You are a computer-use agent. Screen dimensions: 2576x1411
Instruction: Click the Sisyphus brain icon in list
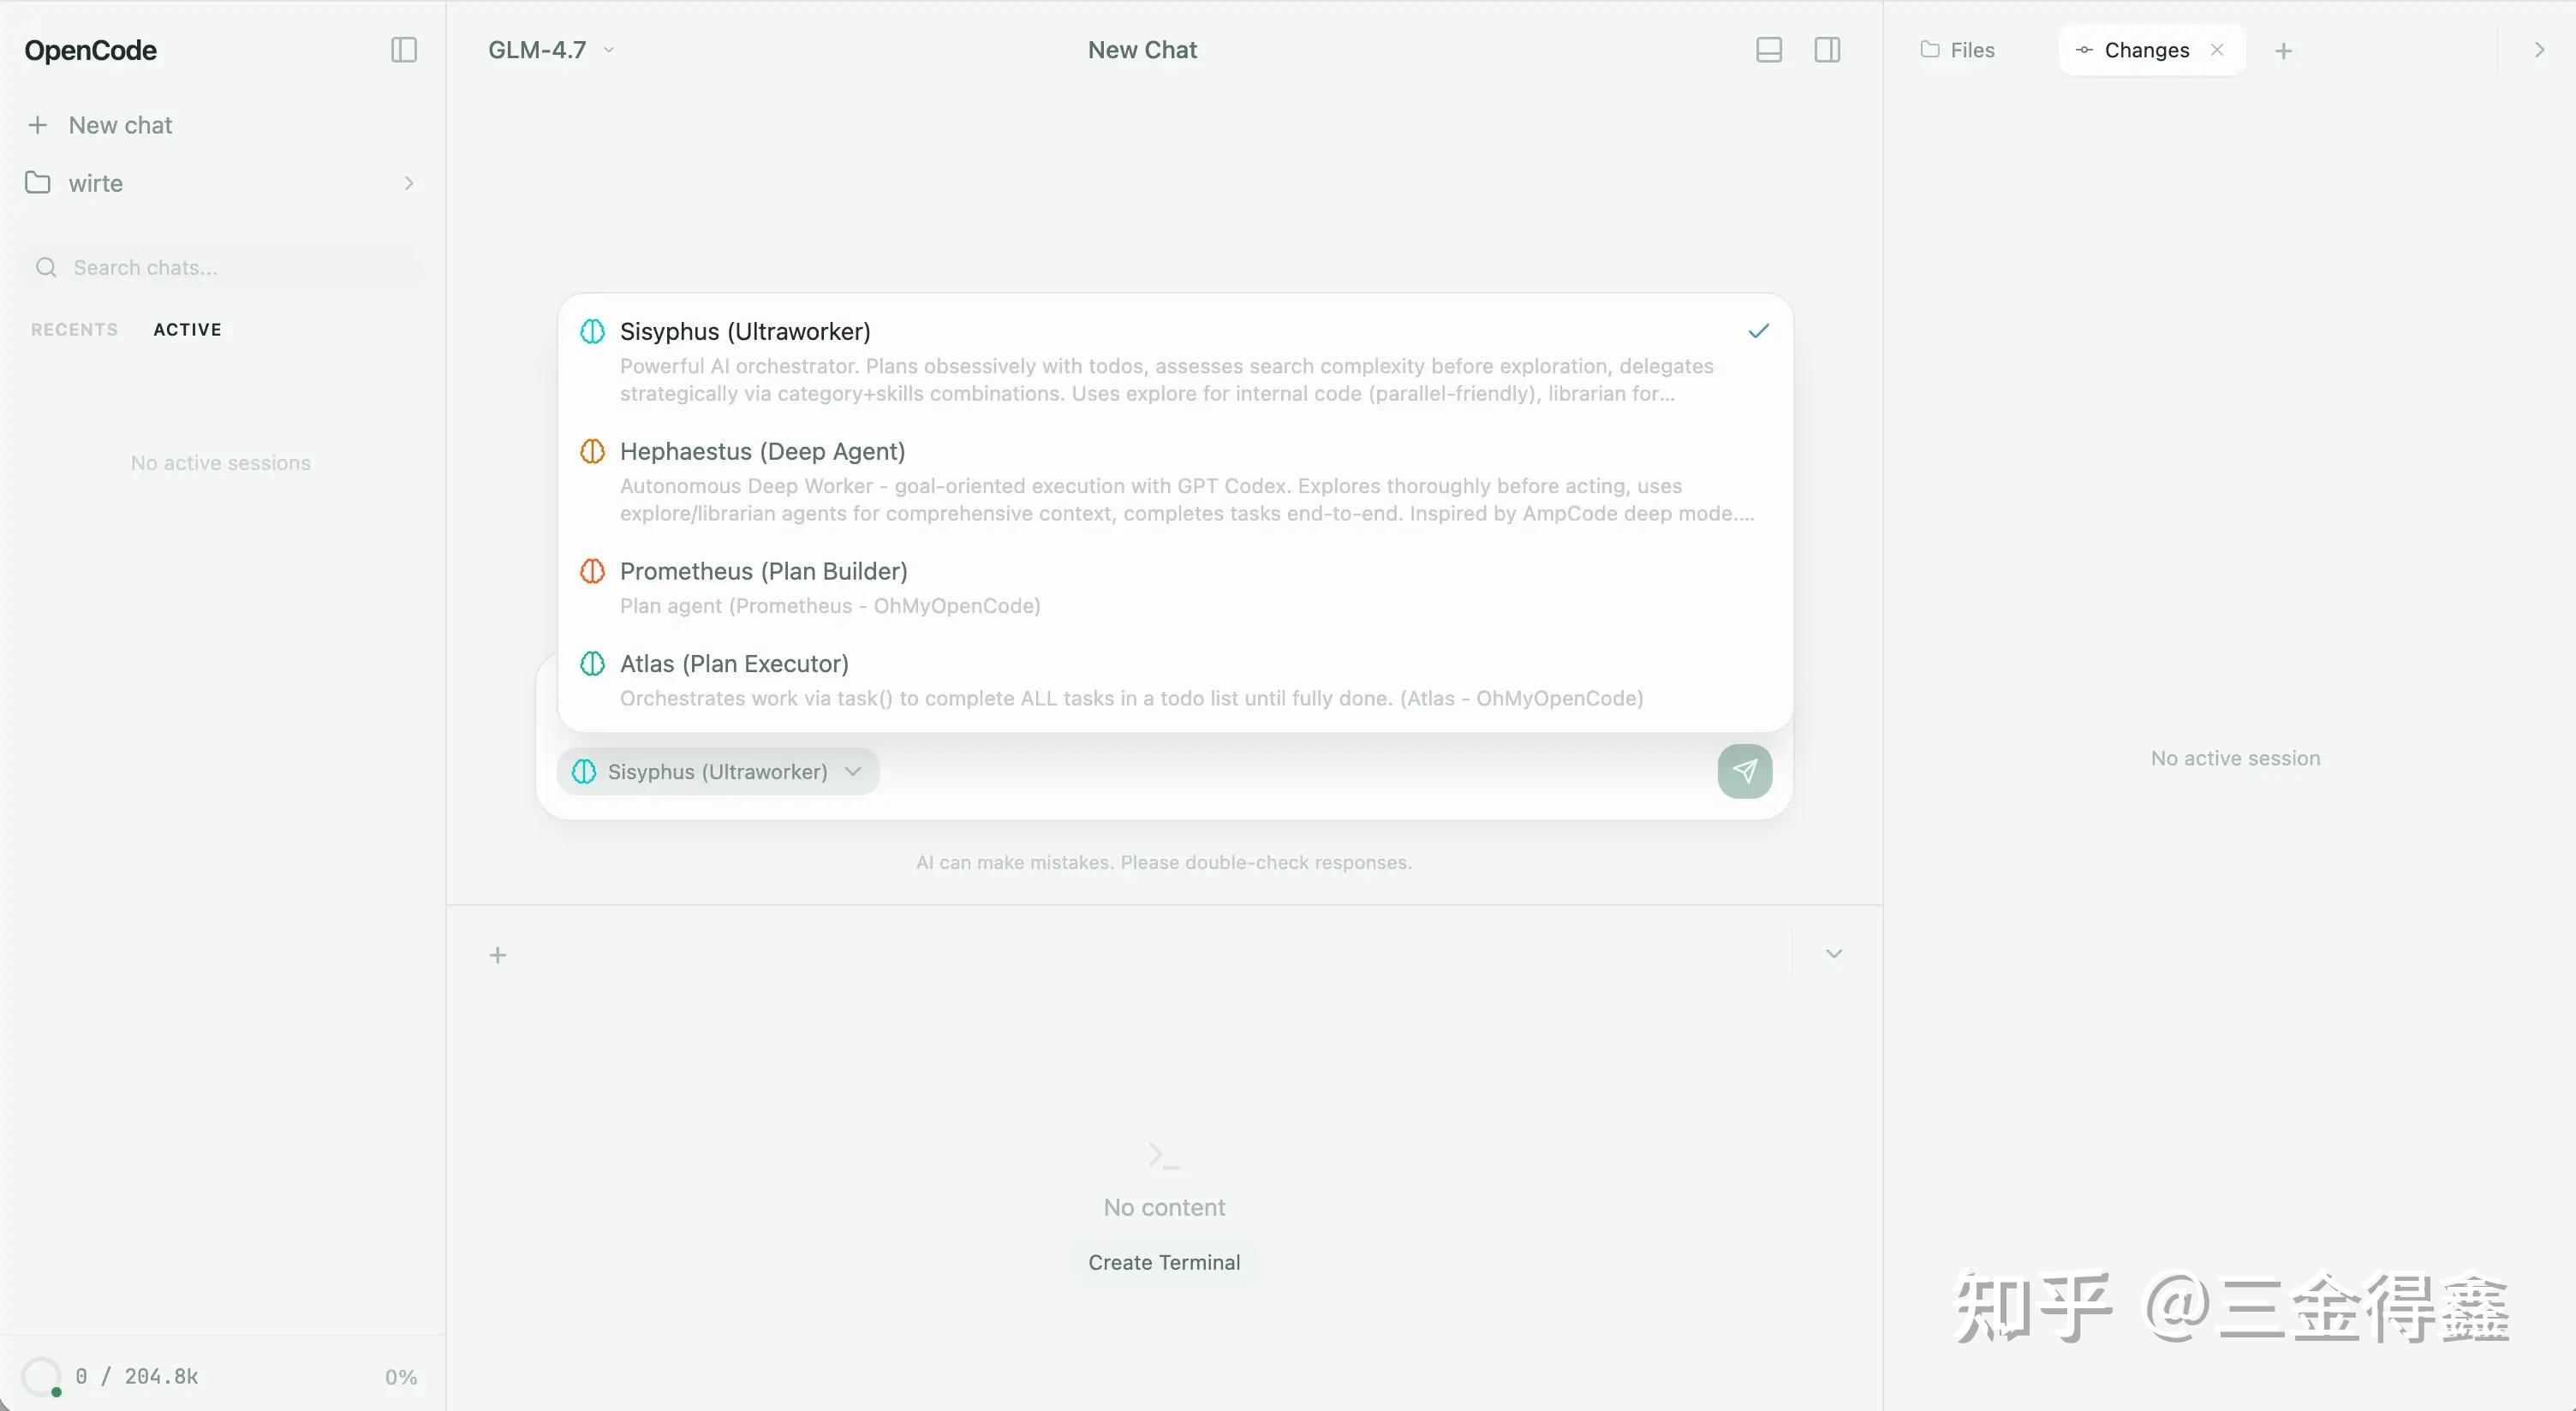(592, 331)
